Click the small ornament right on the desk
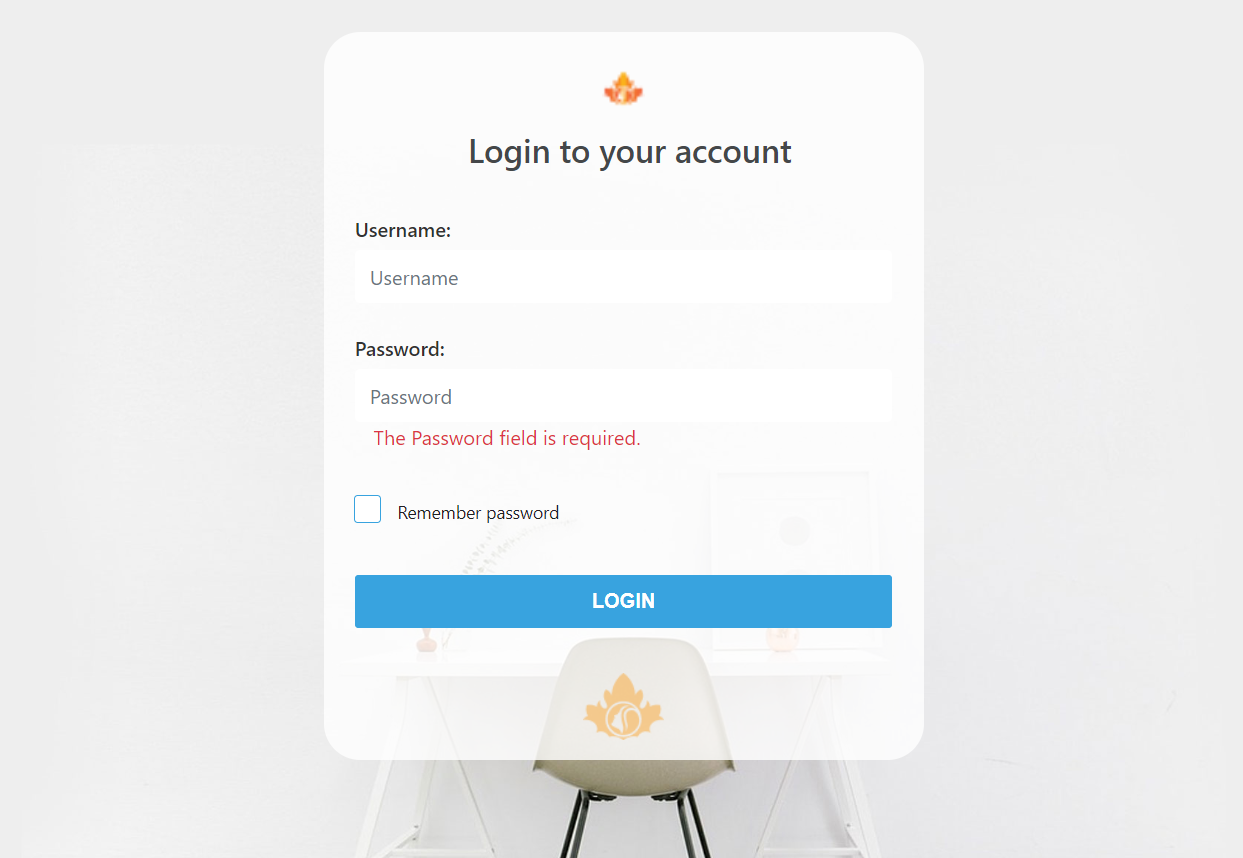 pos(782,639)
